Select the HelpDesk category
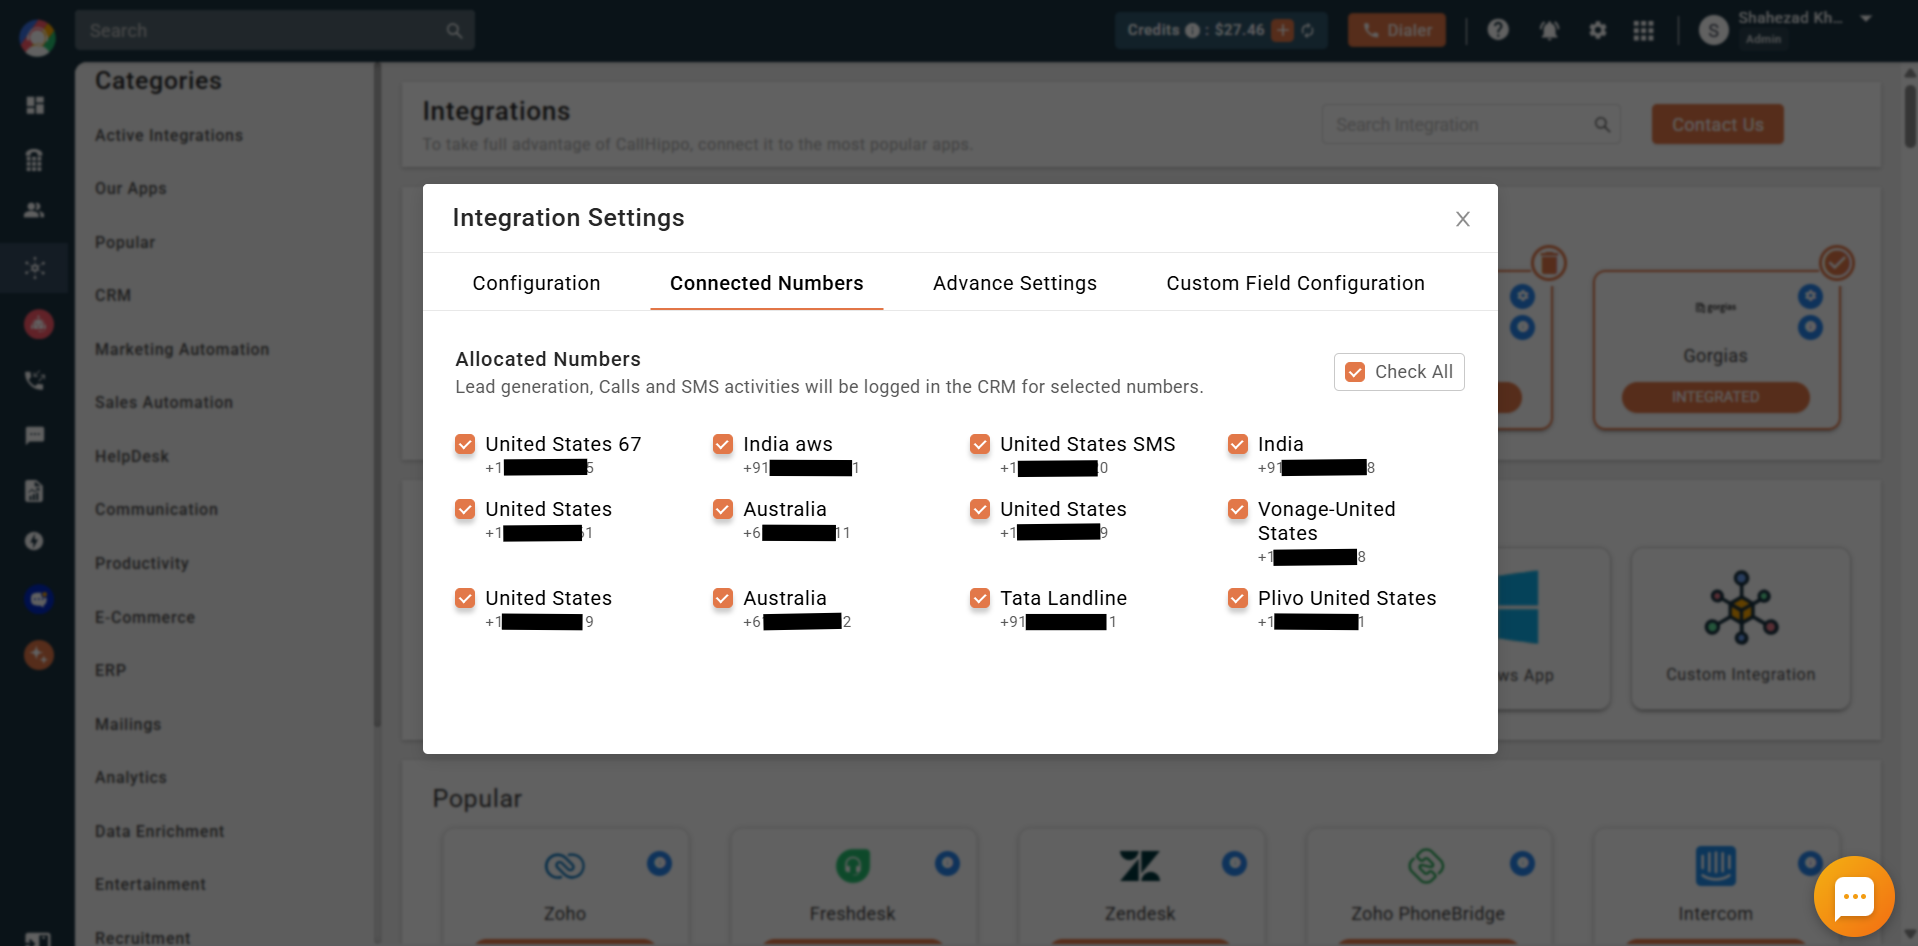Viewport: 1918px width, 946px height. coord(132,456)
